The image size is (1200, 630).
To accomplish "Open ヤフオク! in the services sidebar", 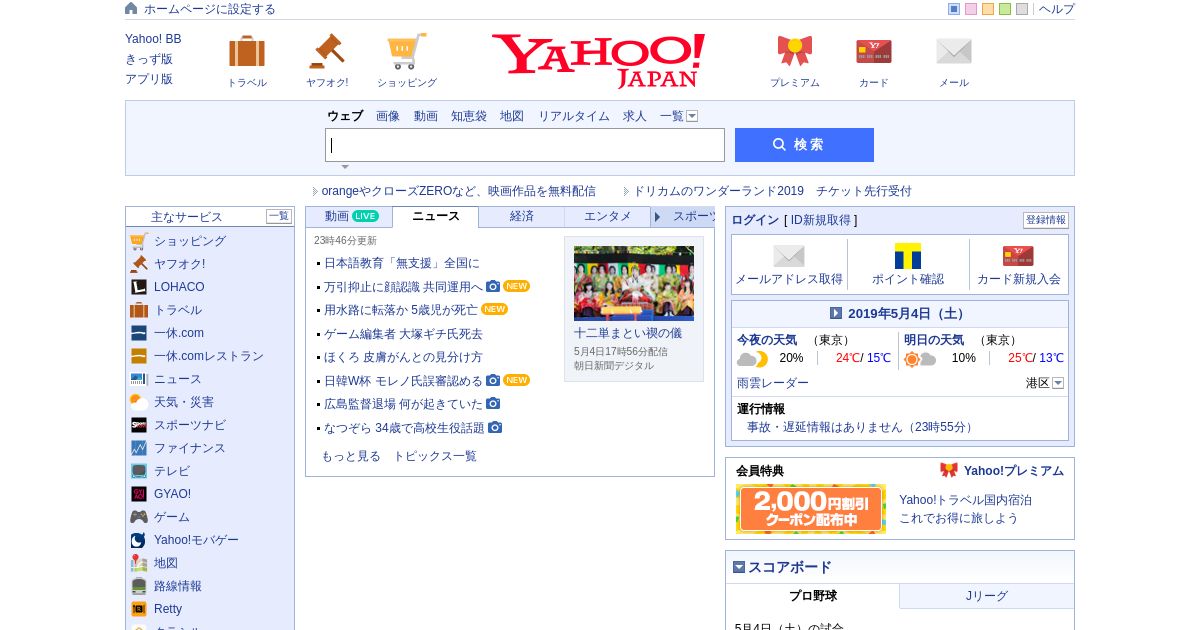I will 179,264.
